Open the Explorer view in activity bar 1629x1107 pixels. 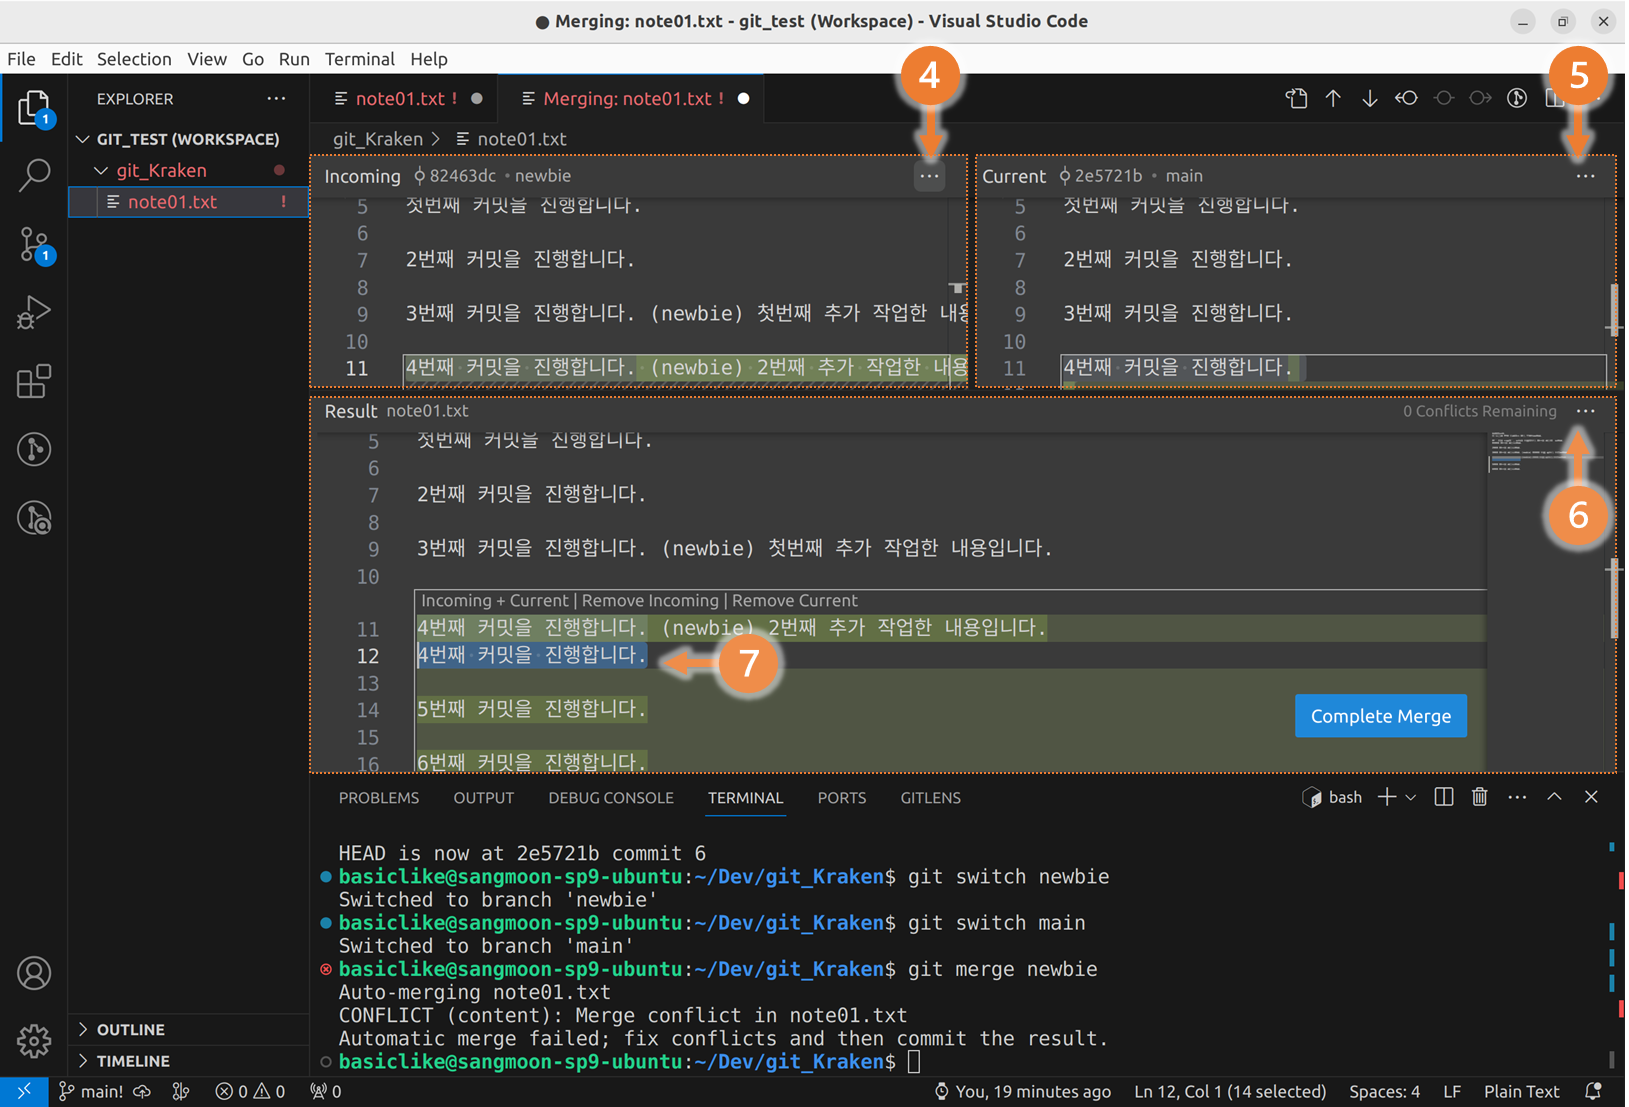[34, 108]
